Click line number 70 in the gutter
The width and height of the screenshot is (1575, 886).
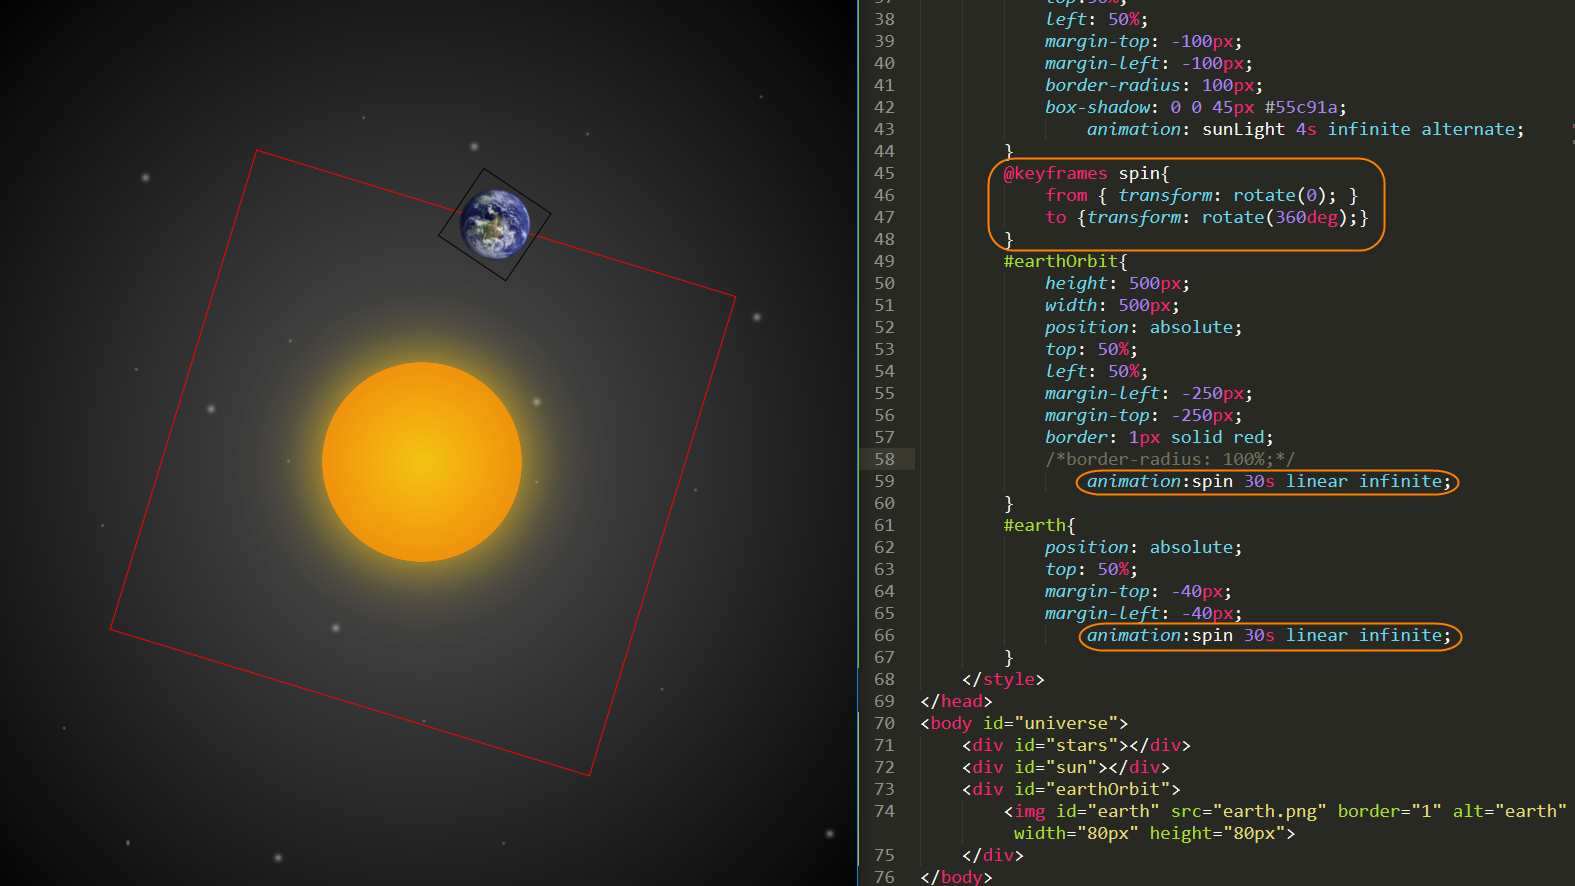(884, 723)
